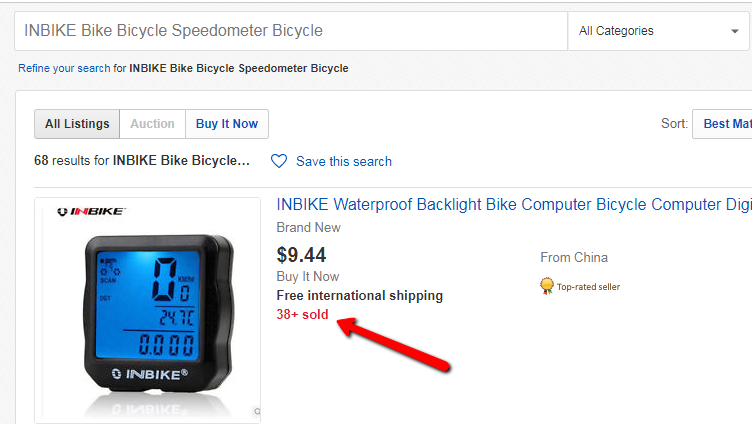This screenshot has height=424, width=752.
Task: Open the All Categories dropdown
Action: click(x=658, y=31)
